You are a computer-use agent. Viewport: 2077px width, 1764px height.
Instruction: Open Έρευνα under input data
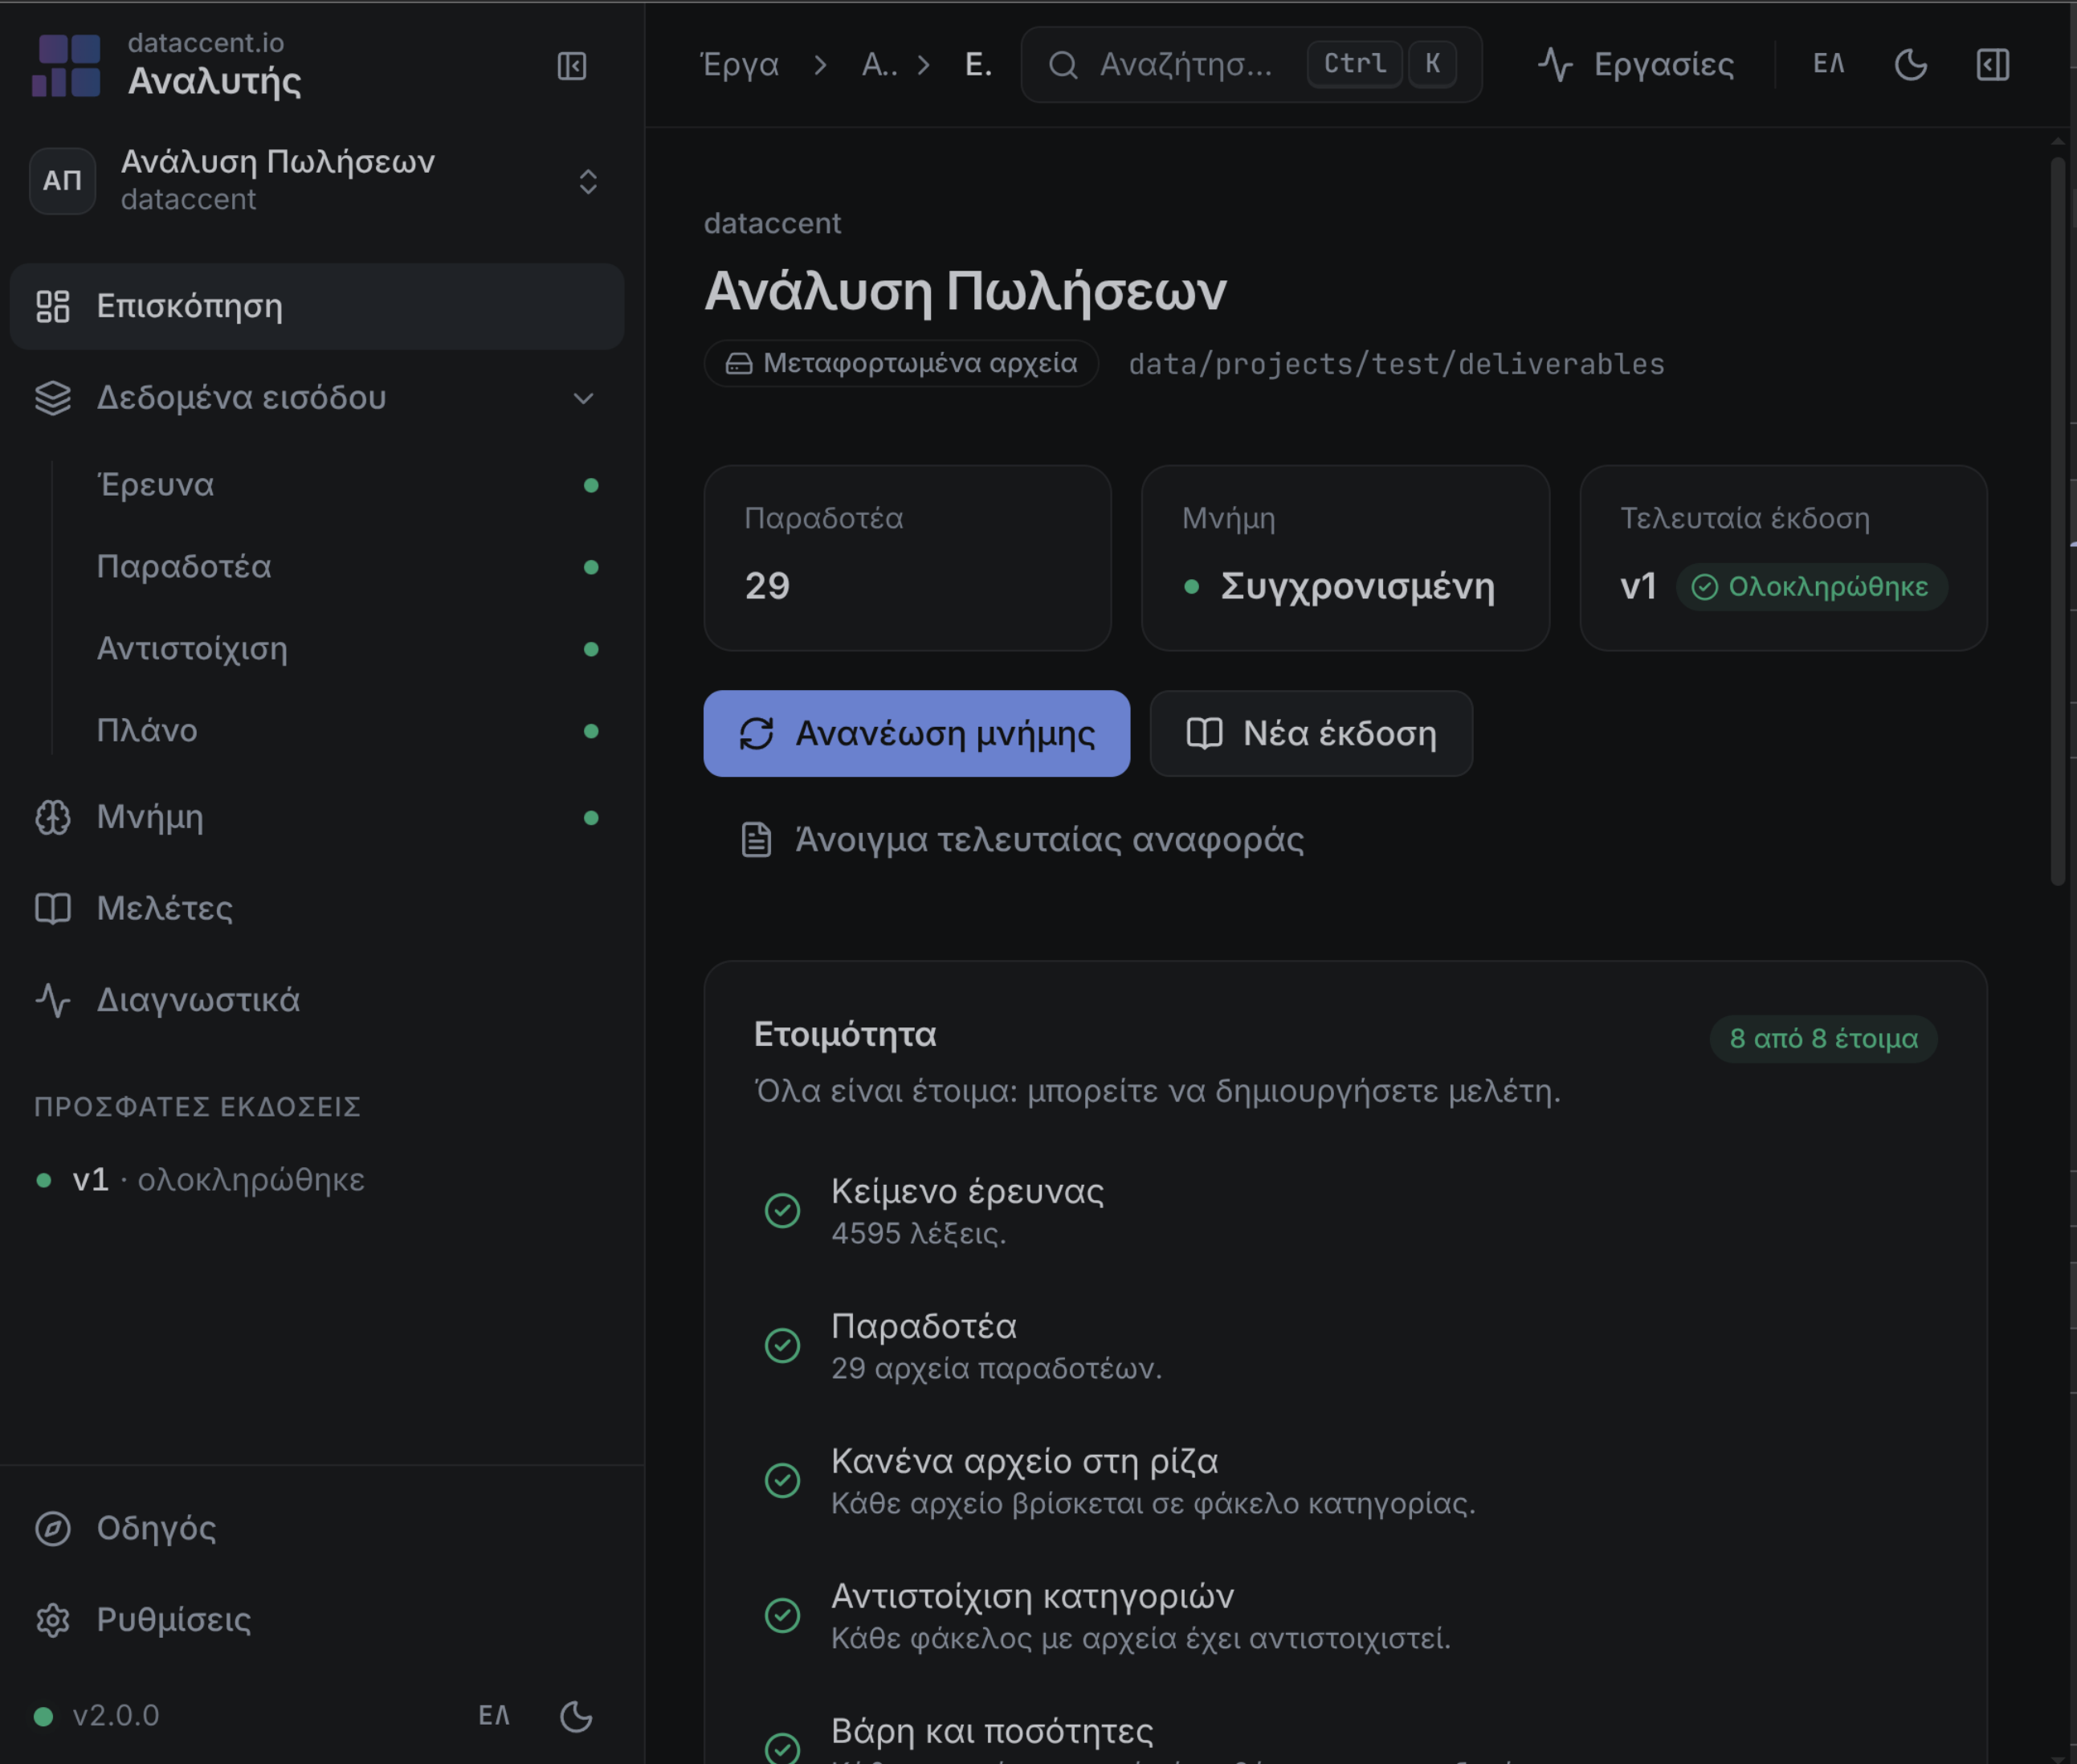point(347,485)
